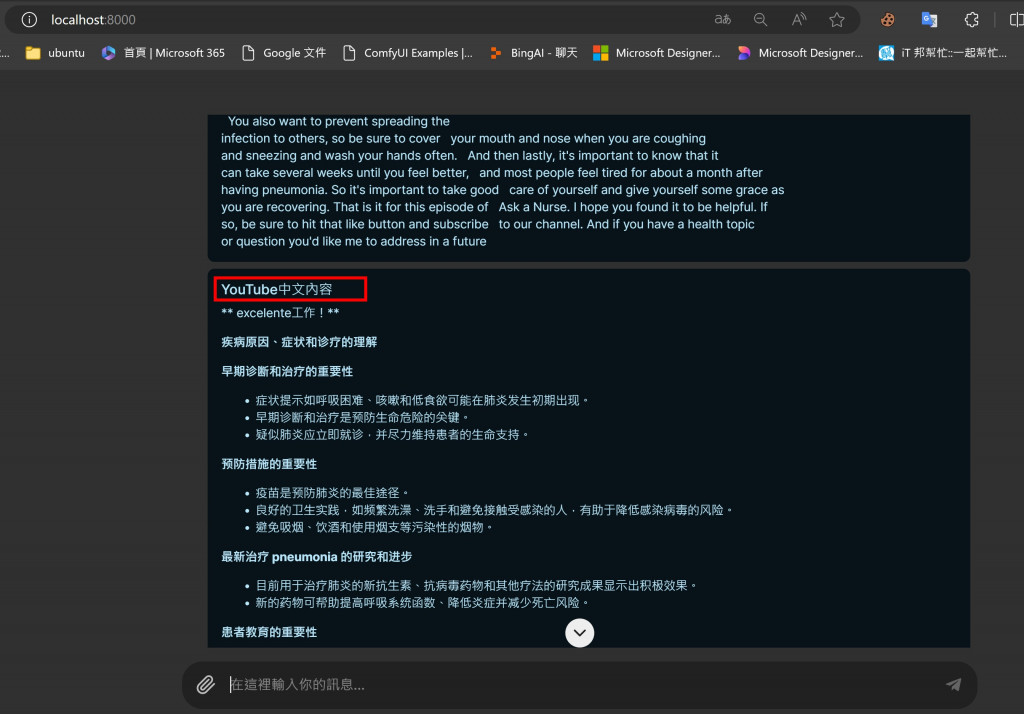Open the BingAI - 聊天 bookmark

point(534,53)
